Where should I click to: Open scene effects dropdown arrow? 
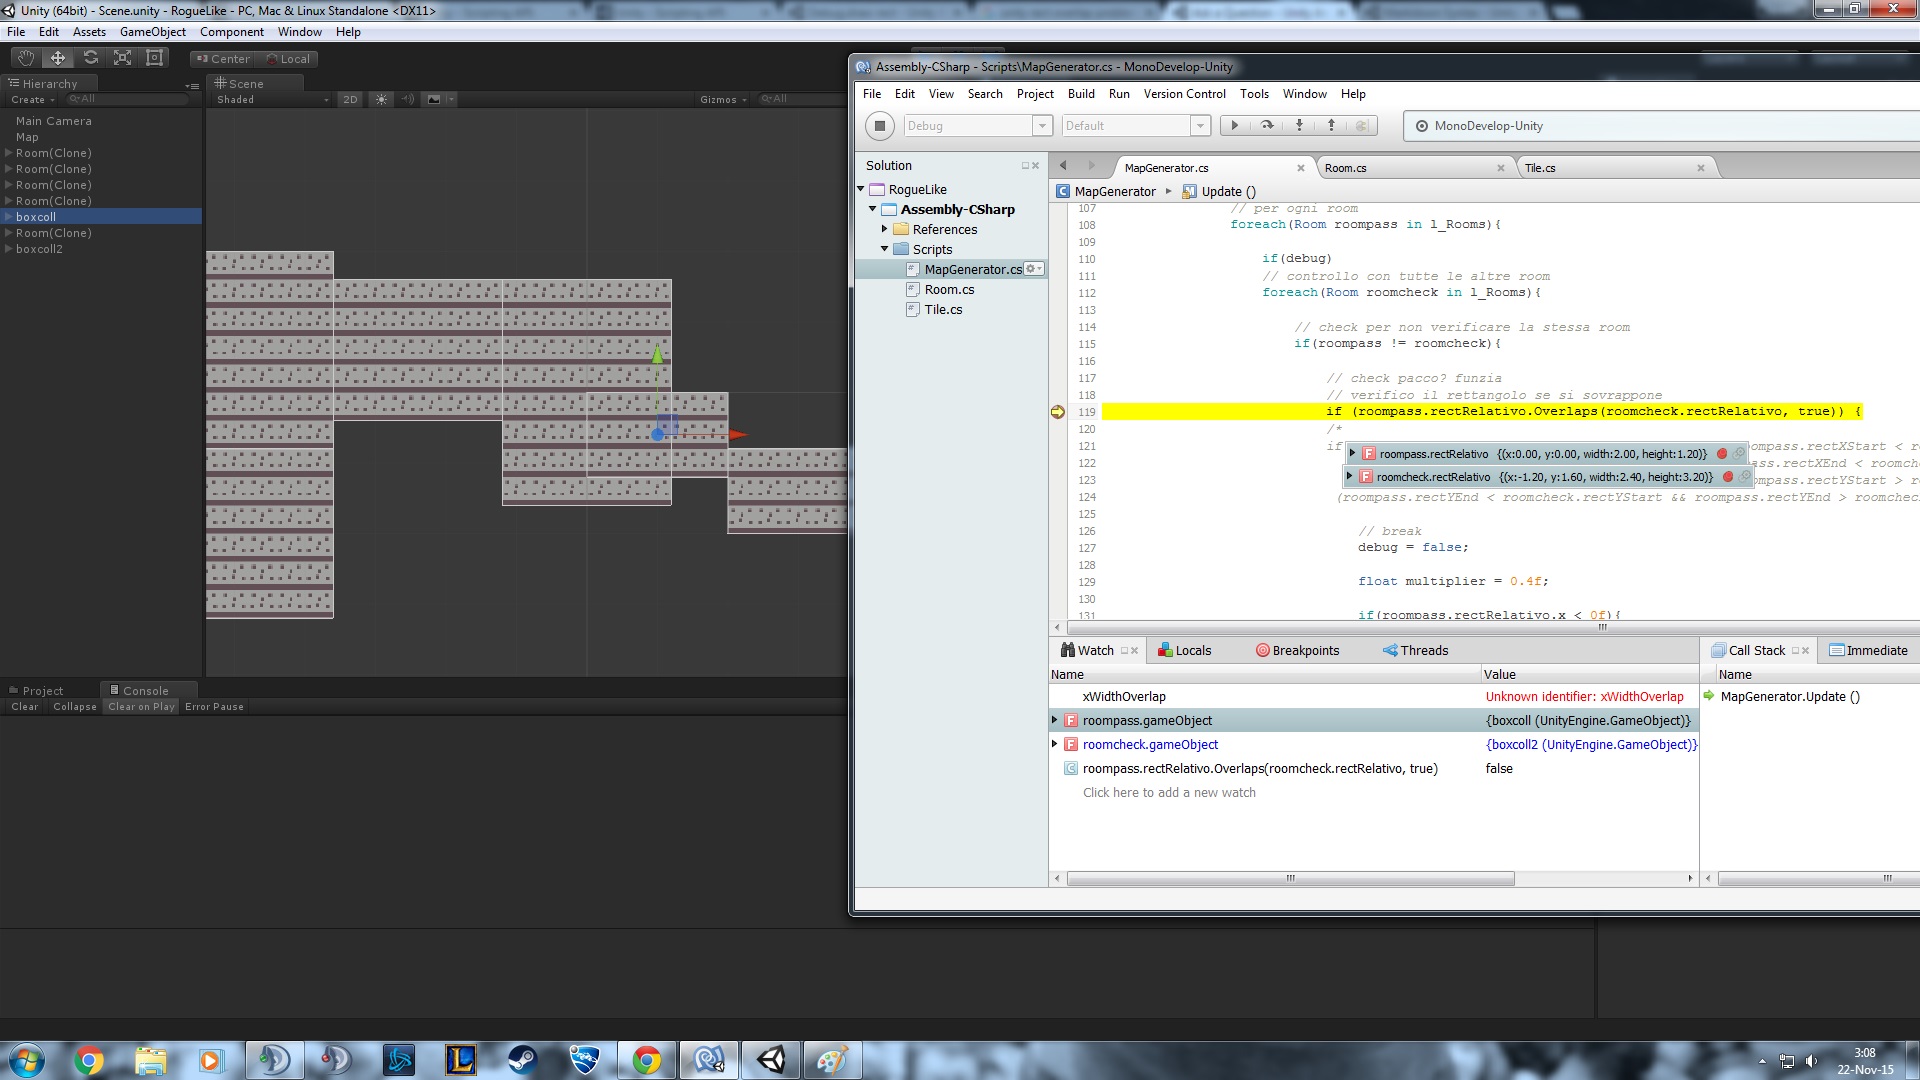pyautogui.click(x=451, y=99)
